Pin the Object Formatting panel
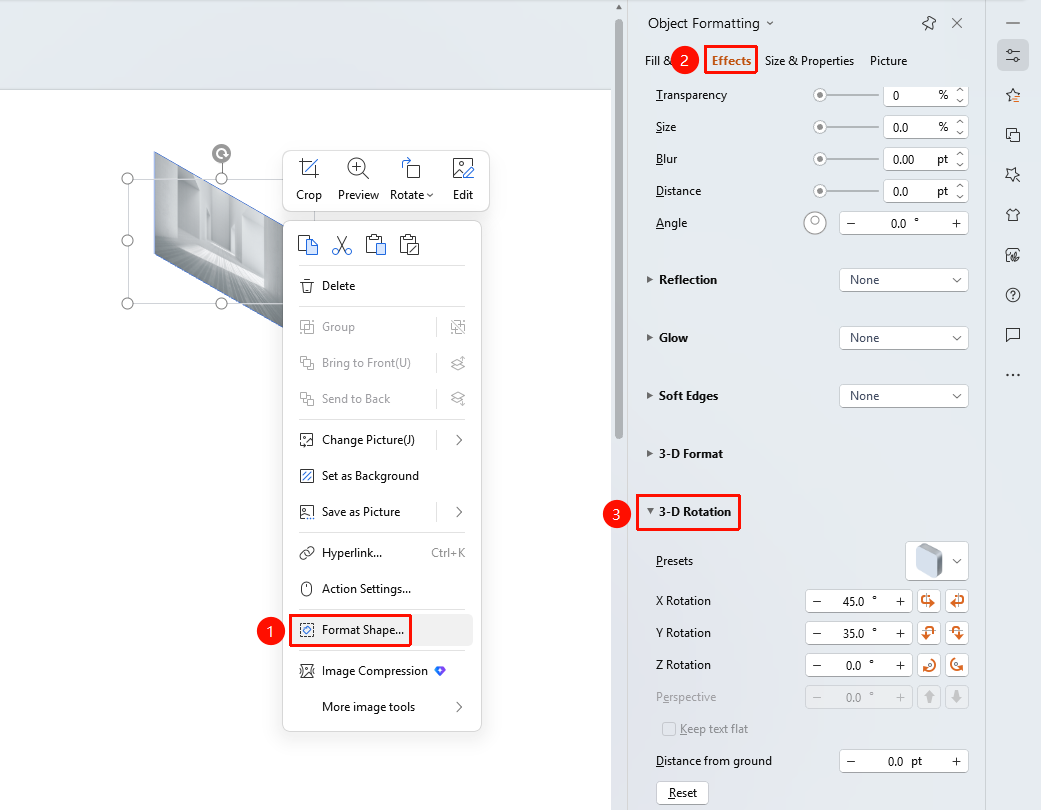 (929, 23)
